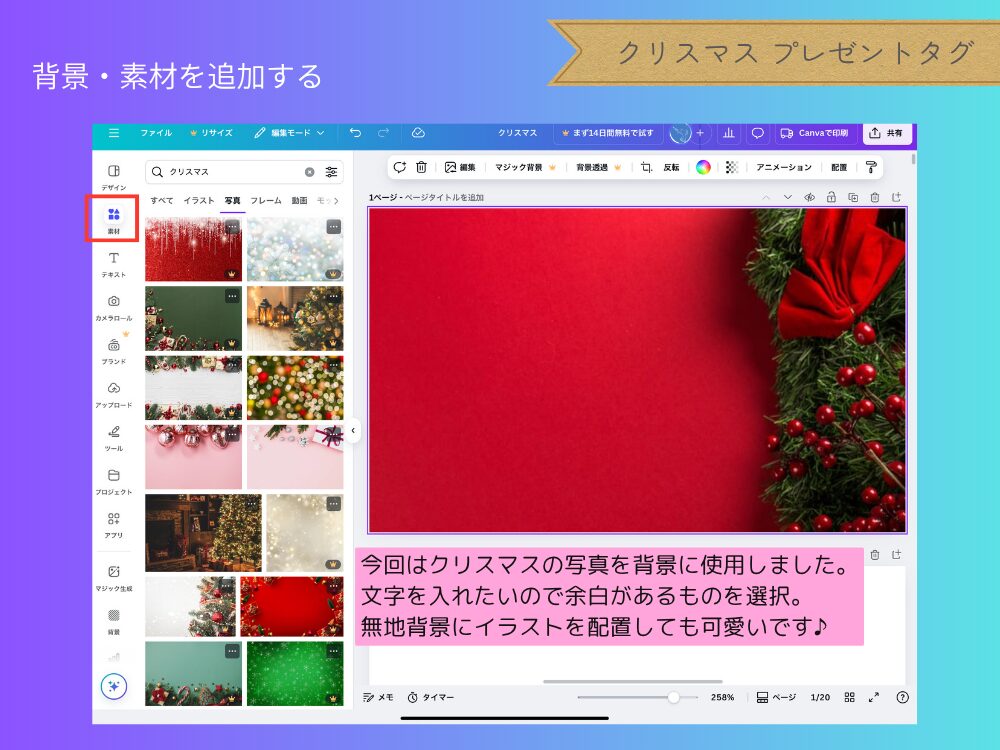Toggle the transparency (checkerboard) control
Screen dimensions: 1000x750
tap(733, 167)
